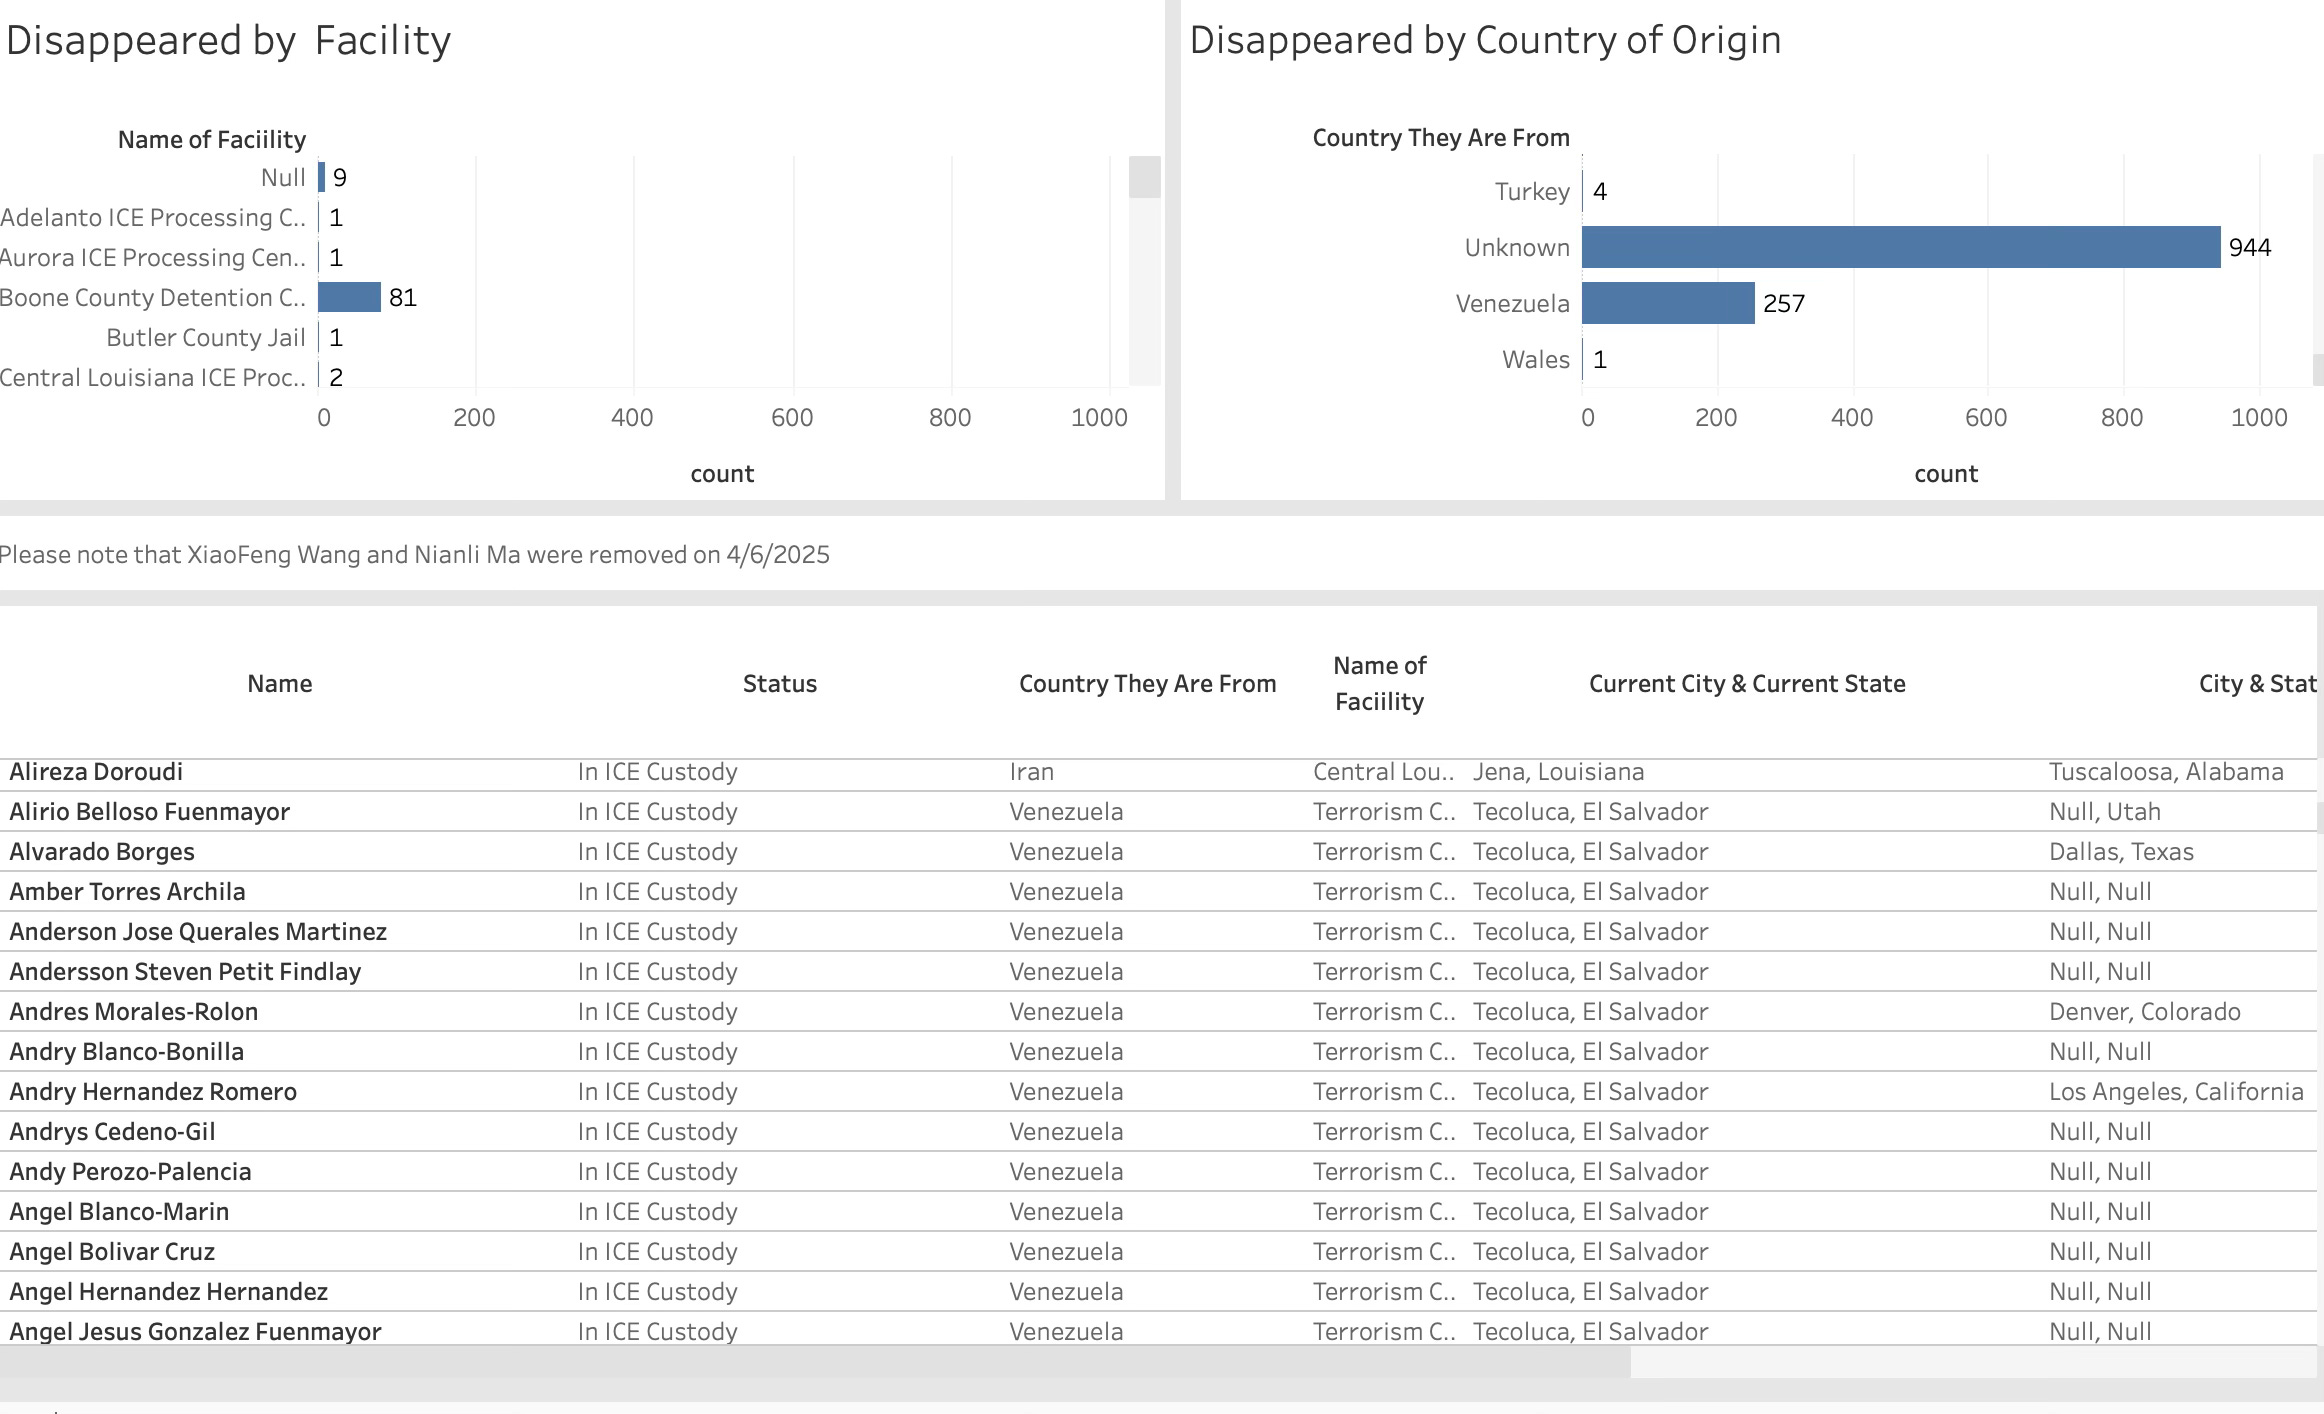The height and width of the screenshot is (1414, 2324).
Task: Click the Jena, Louisiana cell
Action: [1558, 772]
